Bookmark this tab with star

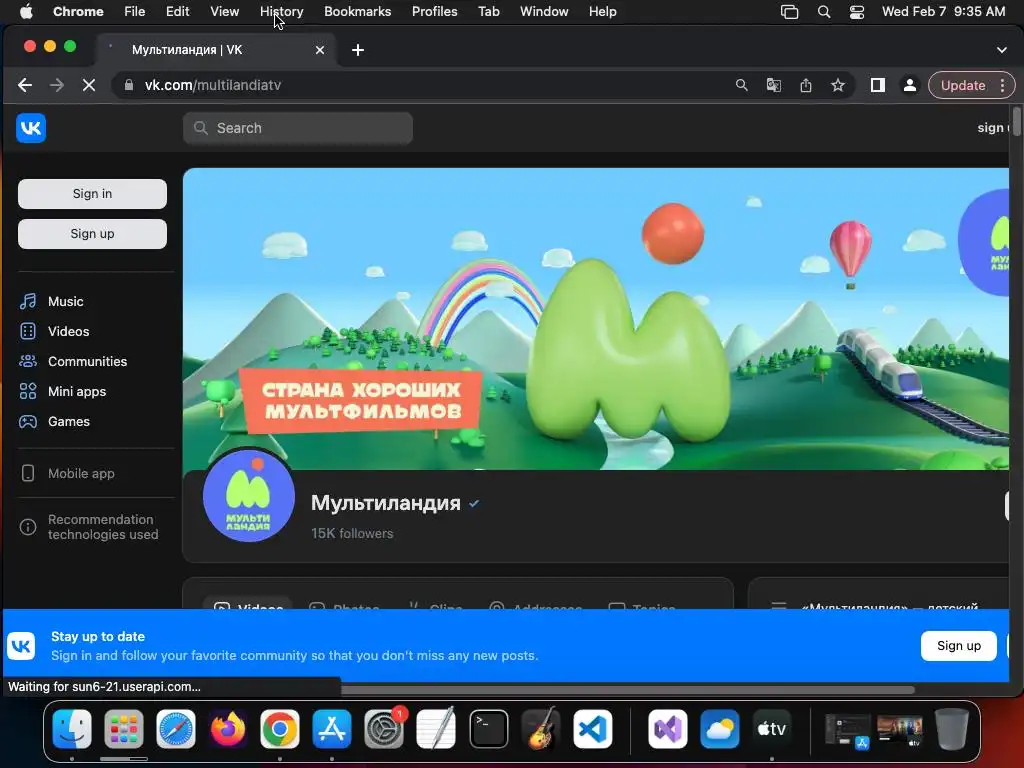[838, 85]
